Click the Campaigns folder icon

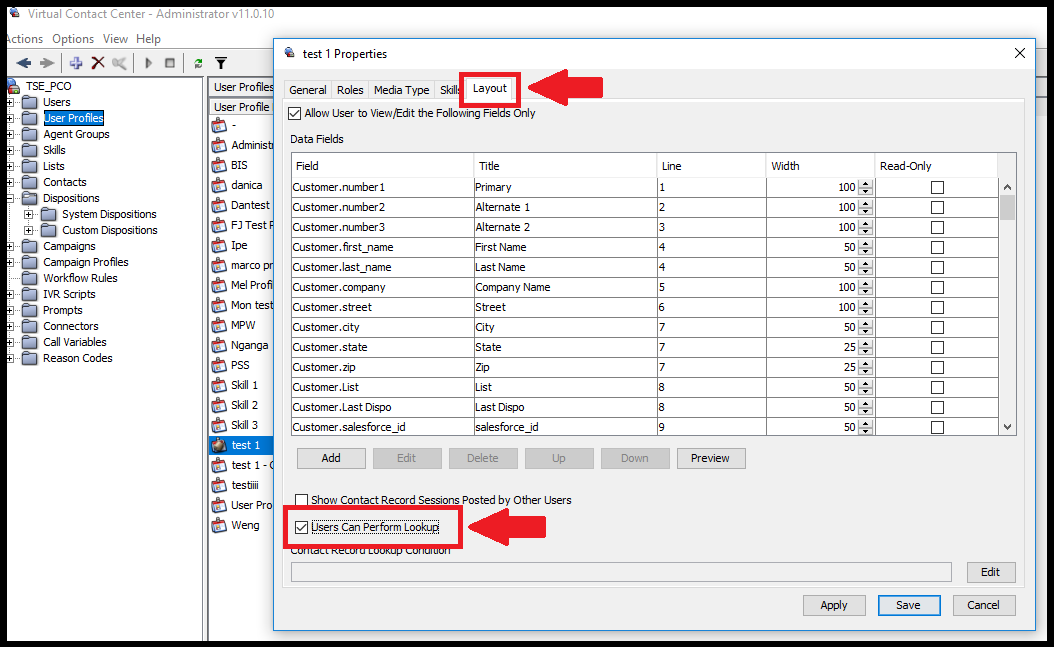click(x=30, y=246)
